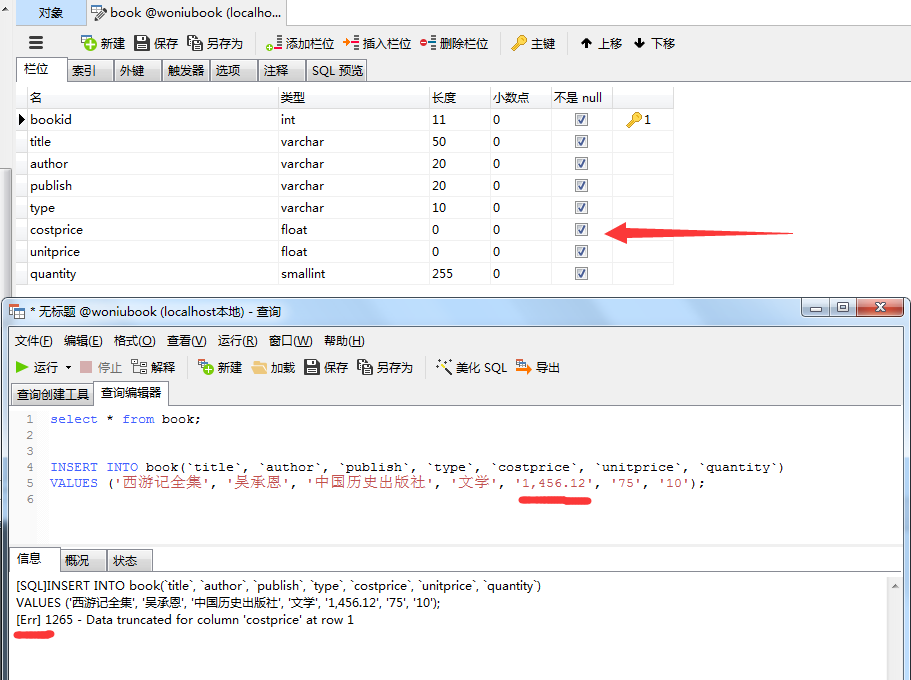
Task: Toggle not-null checkbox for quantity
Action: point(581,273)
